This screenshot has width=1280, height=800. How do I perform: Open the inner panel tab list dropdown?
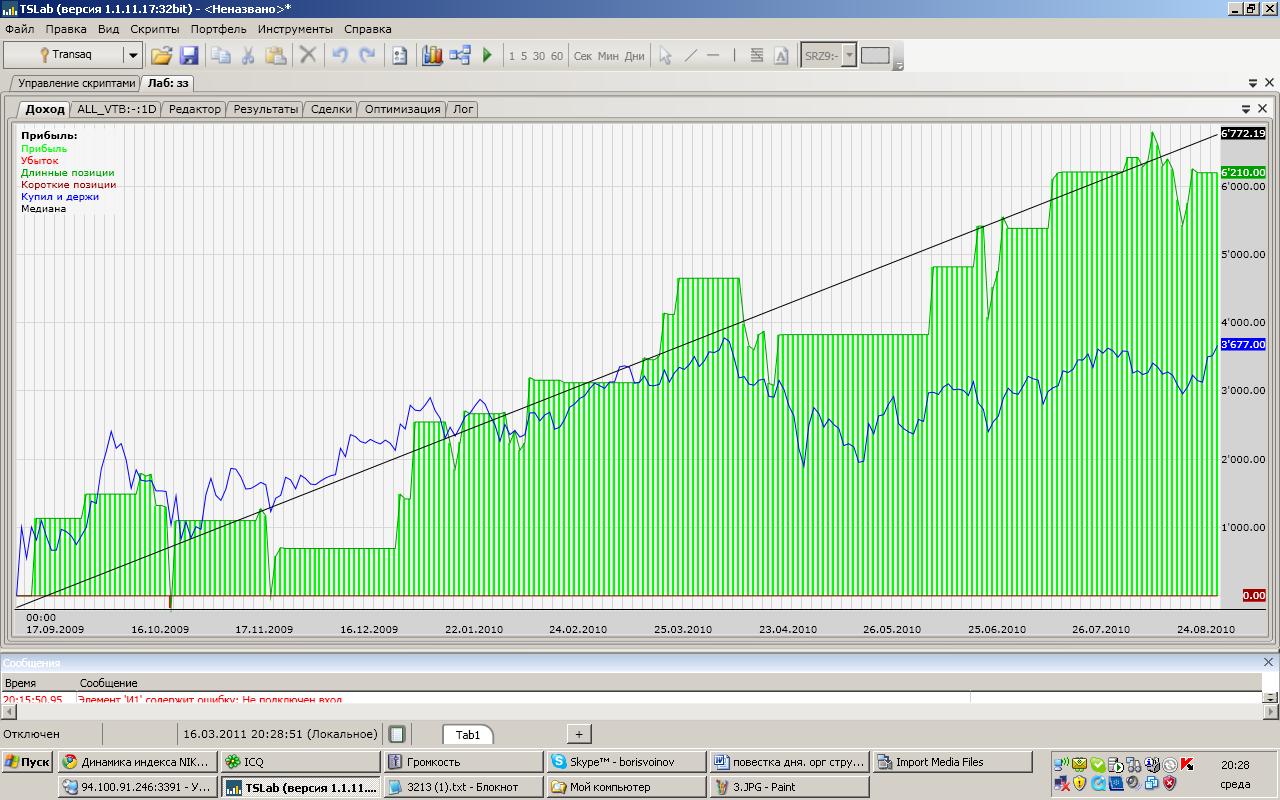click(1246, 109)
